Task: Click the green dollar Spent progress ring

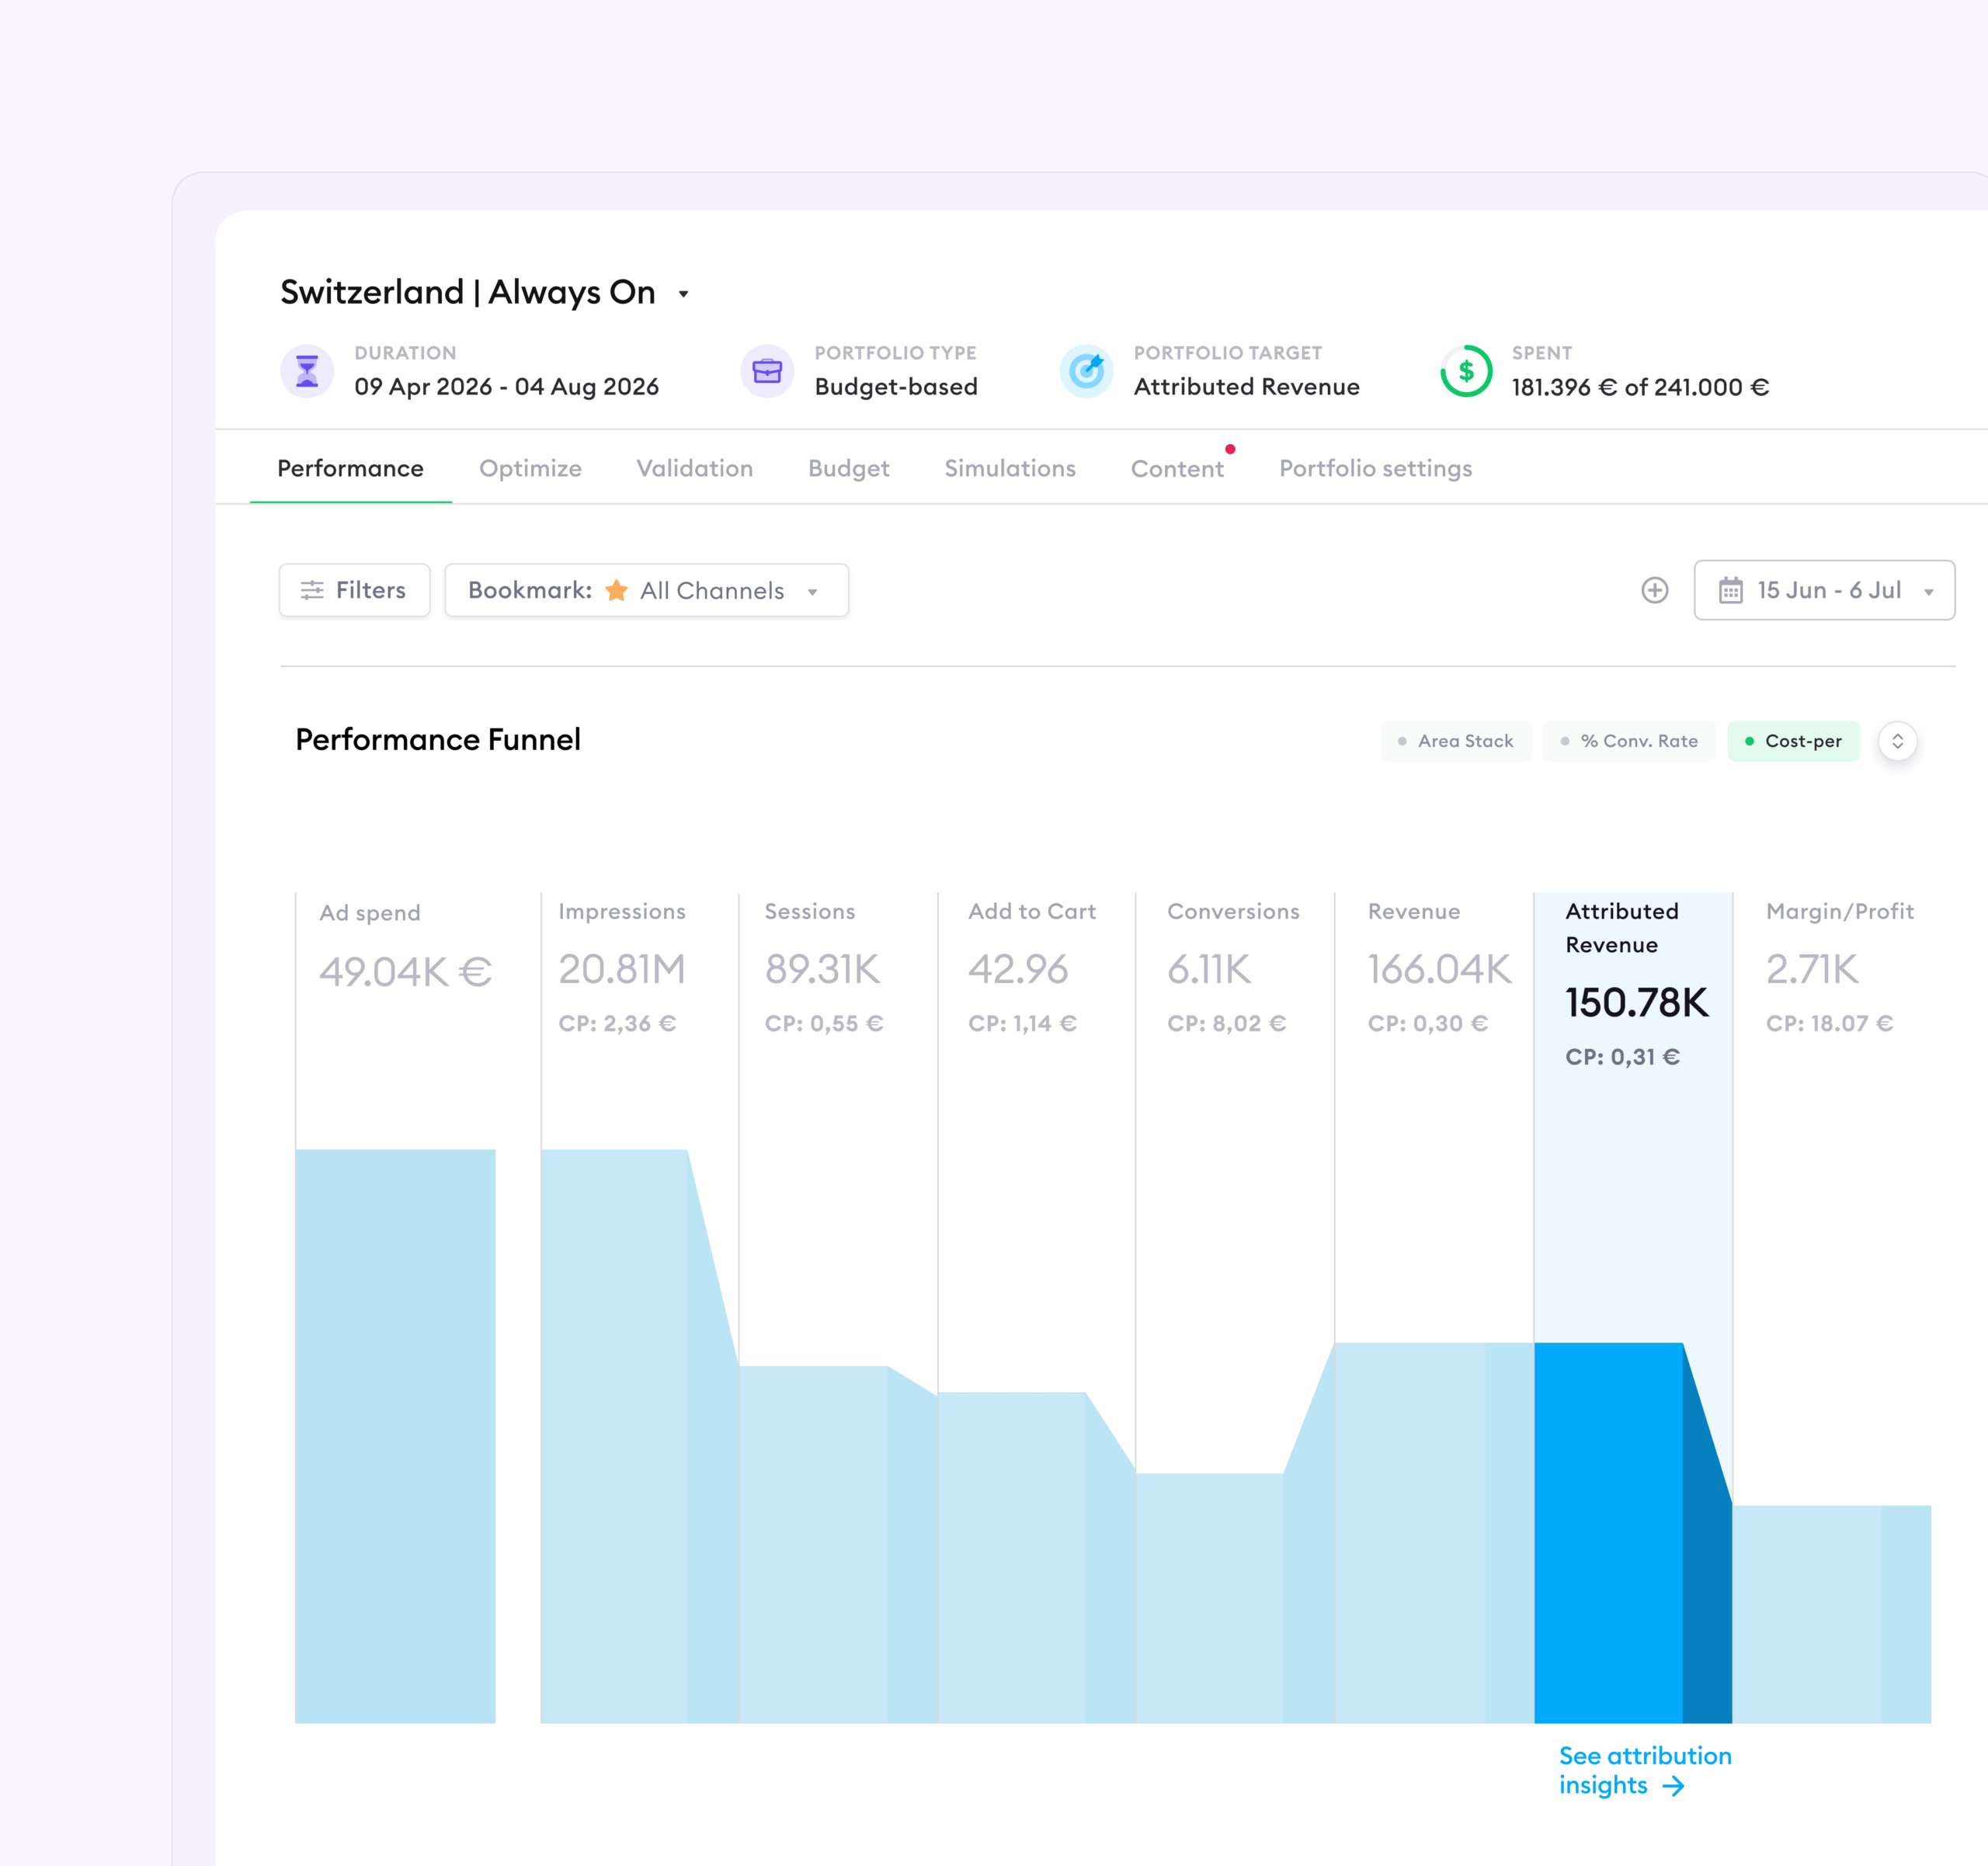Action: pos(1466,371)
